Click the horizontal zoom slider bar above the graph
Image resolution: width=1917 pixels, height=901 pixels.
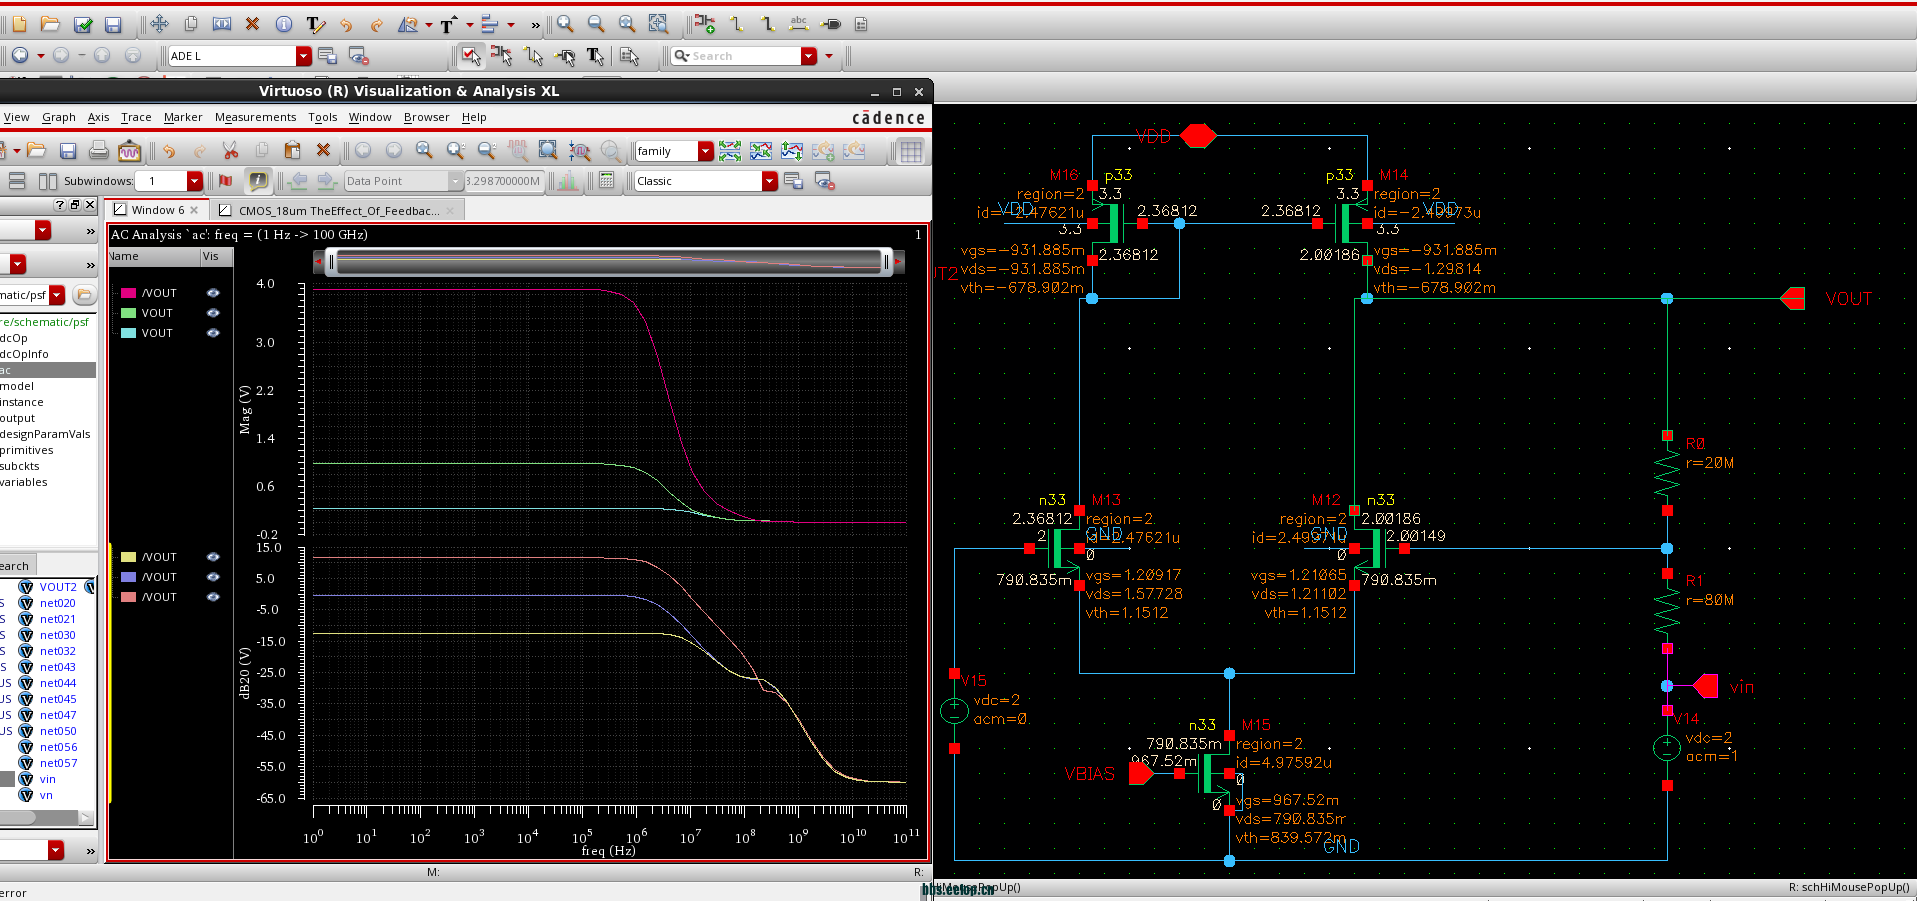click(x=608, y=262)
